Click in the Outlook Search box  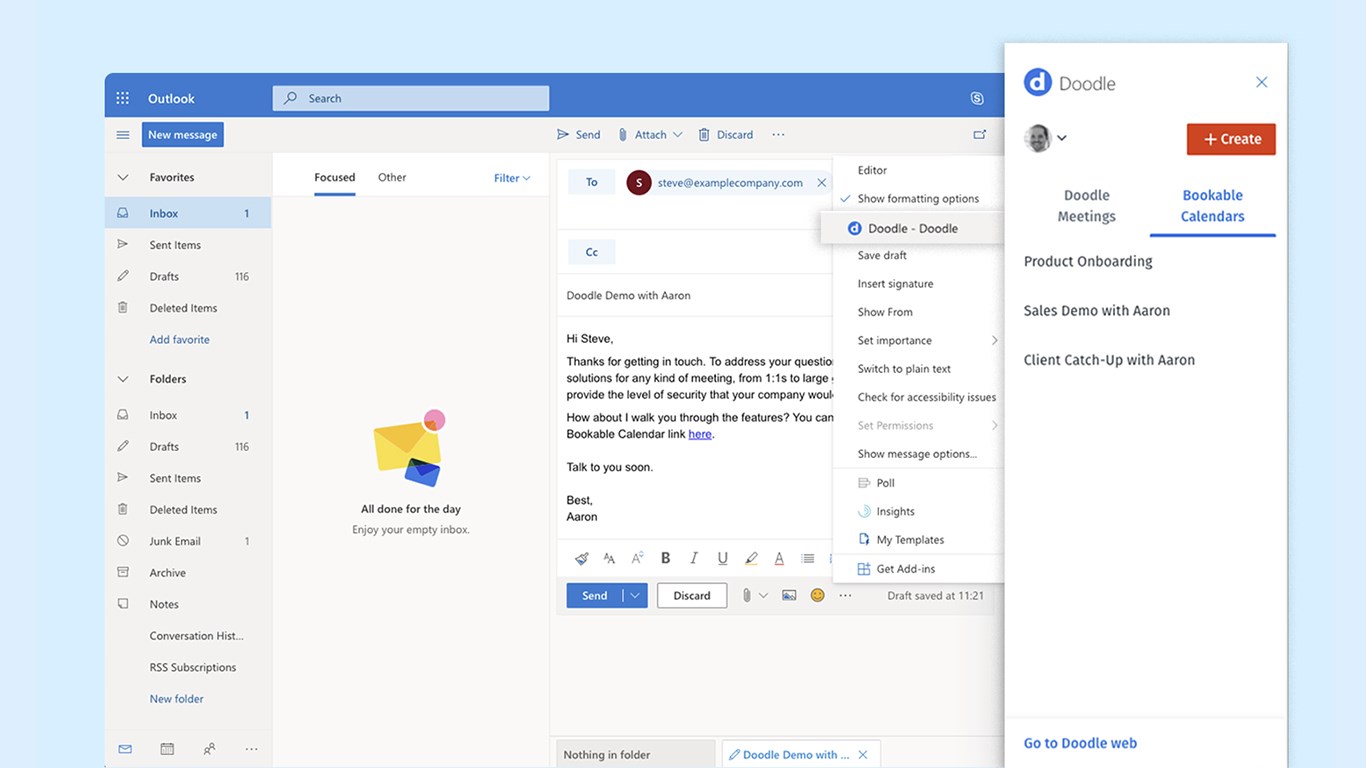pos(411,98)
